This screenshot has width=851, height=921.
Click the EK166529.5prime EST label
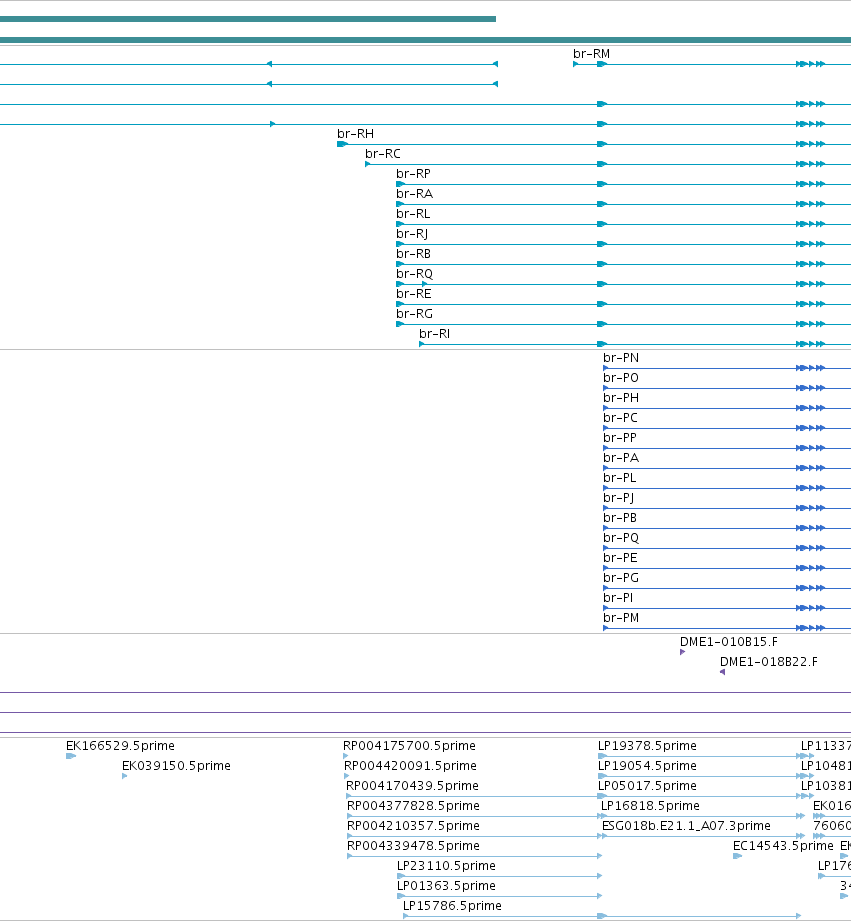120,745
